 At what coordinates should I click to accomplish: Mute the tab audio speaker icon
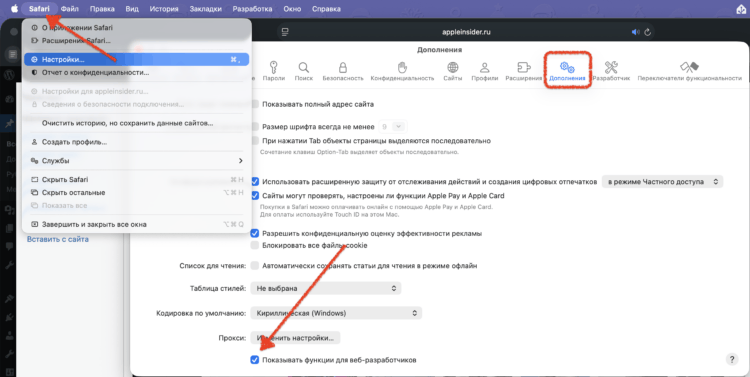click(x=635, y=32)
